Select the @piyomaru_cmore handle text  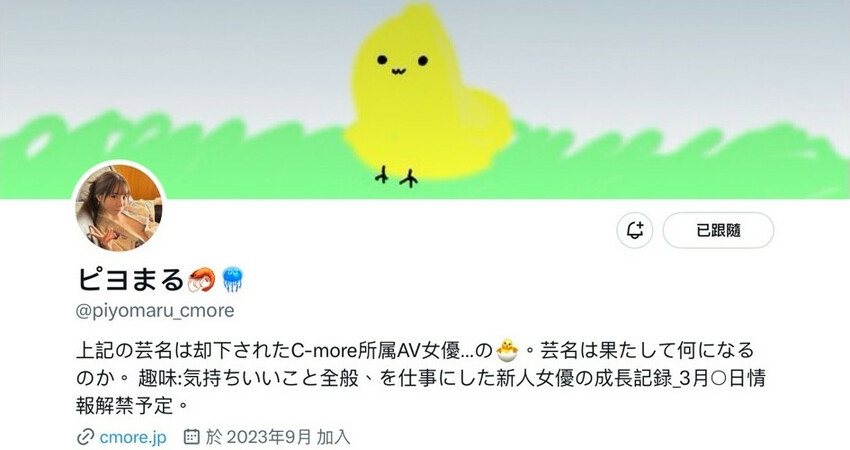click(155, 311)
